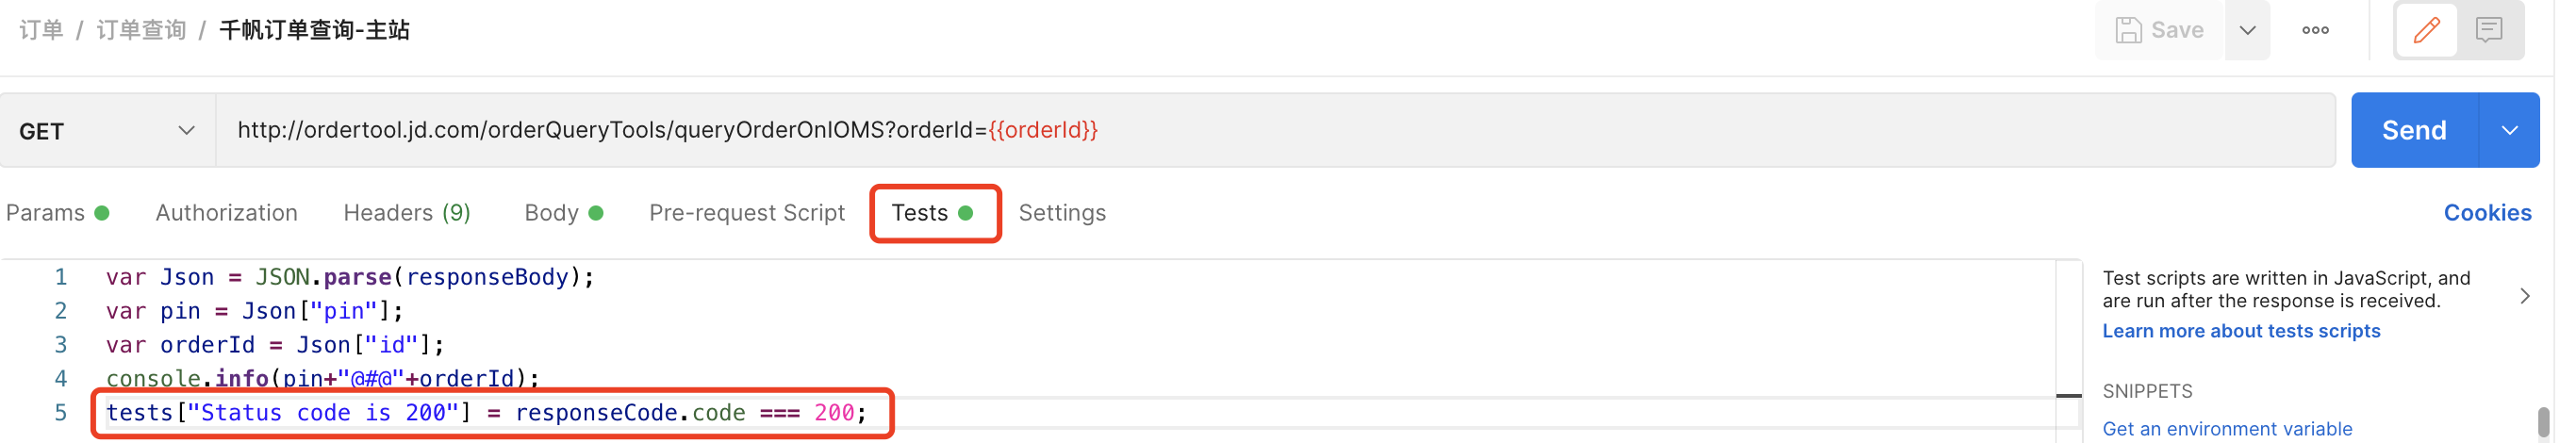Switch to the Params tab
This screenshot has height=443, width=2576.
(x=46, y=213)
